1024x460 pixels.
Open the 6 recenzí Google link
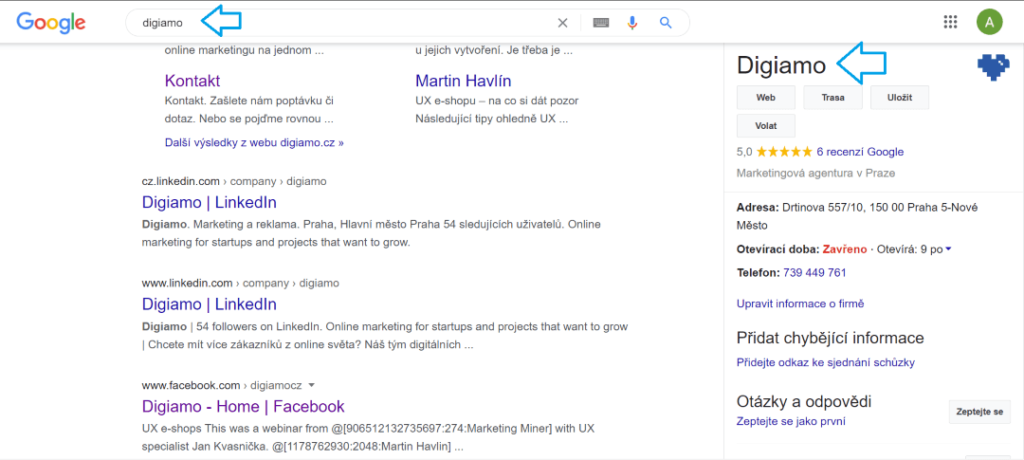tap(860, 152)
